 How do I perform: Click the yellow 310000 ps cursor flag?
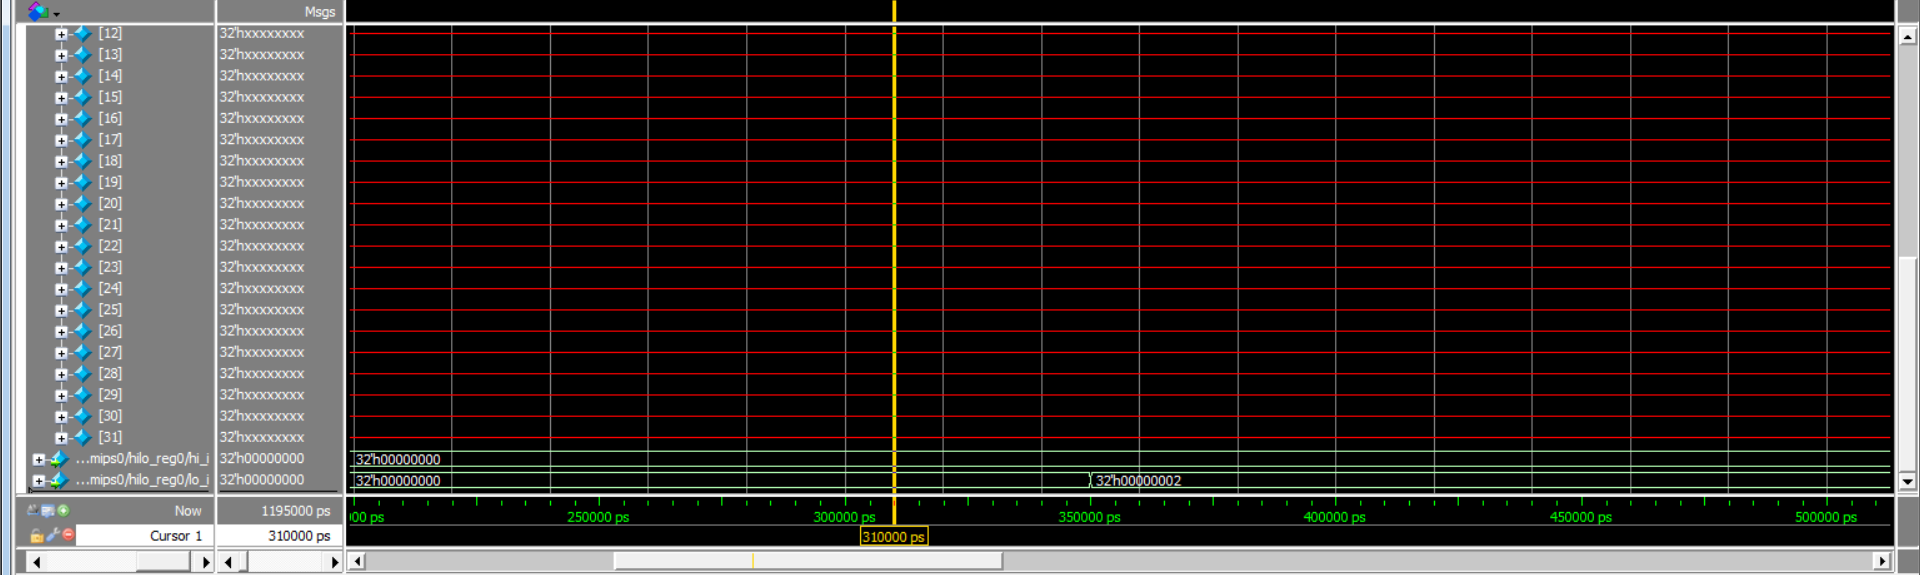(x=893, y=537)
